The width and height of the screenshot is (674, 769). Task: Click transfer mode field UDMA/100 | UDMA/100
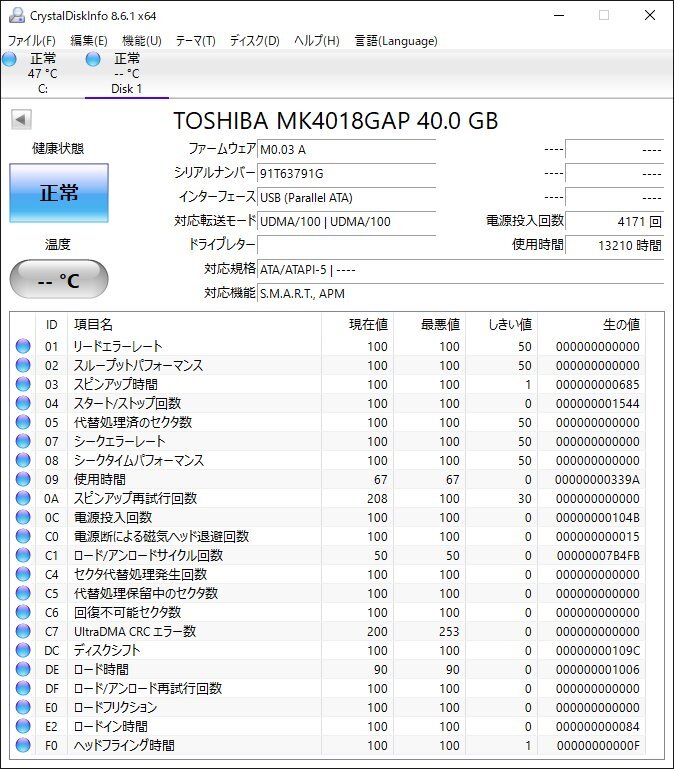tap(346, 221)
